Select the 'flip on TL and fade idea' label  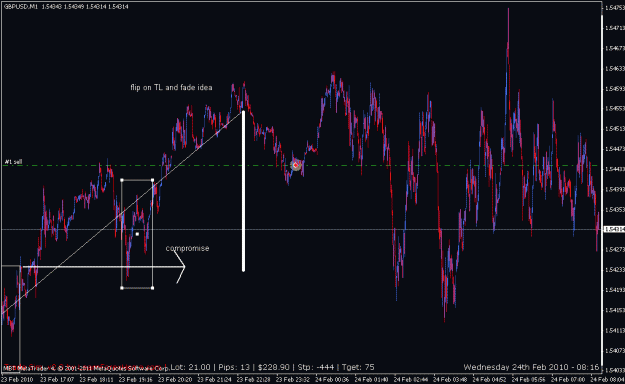(x=171, y=87)
